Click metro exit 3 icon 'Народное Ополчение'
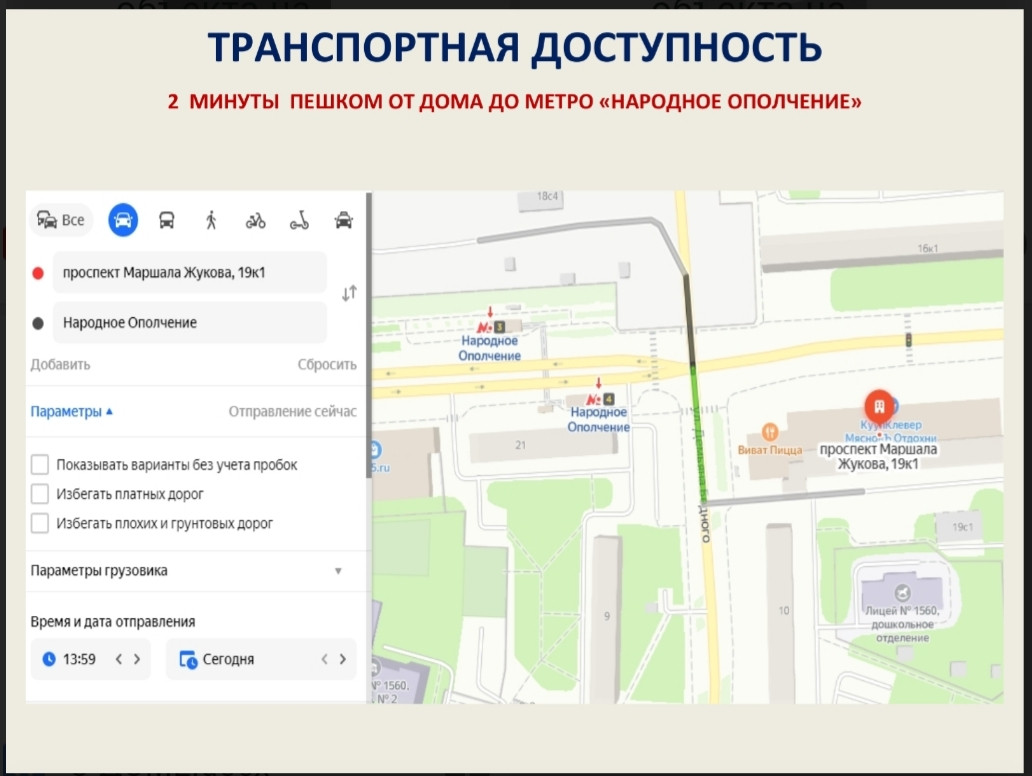 [492, 326]
